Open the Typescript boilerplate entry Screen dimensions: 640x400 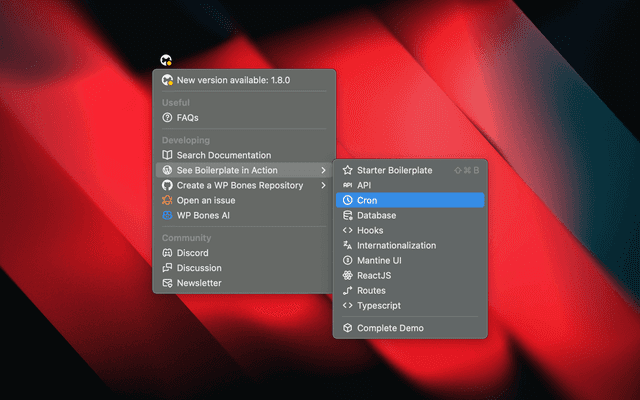(x=379, y=305)
